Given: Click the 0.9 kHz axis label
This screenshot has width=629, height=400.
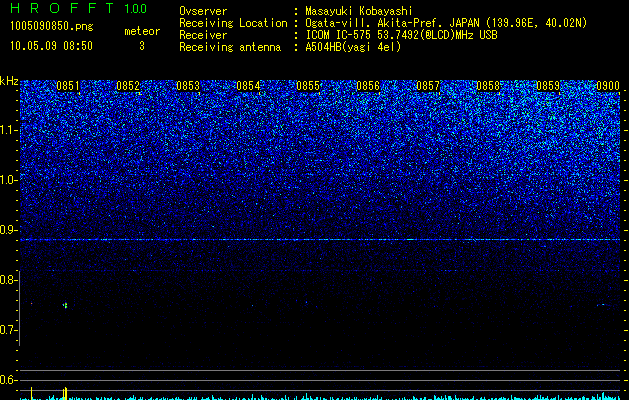Looking at the screenshot, I should pyautogui.click(x=7, y=230).
